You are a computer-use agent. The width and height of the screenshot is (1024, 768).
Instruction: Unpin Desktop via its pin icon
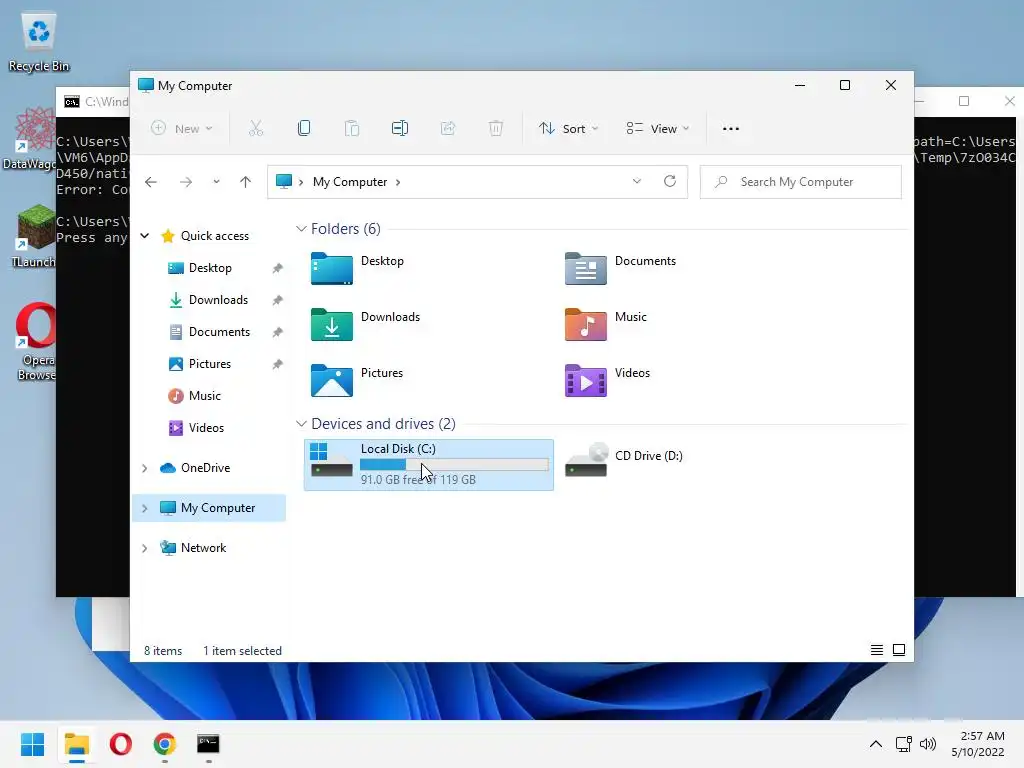278,268
